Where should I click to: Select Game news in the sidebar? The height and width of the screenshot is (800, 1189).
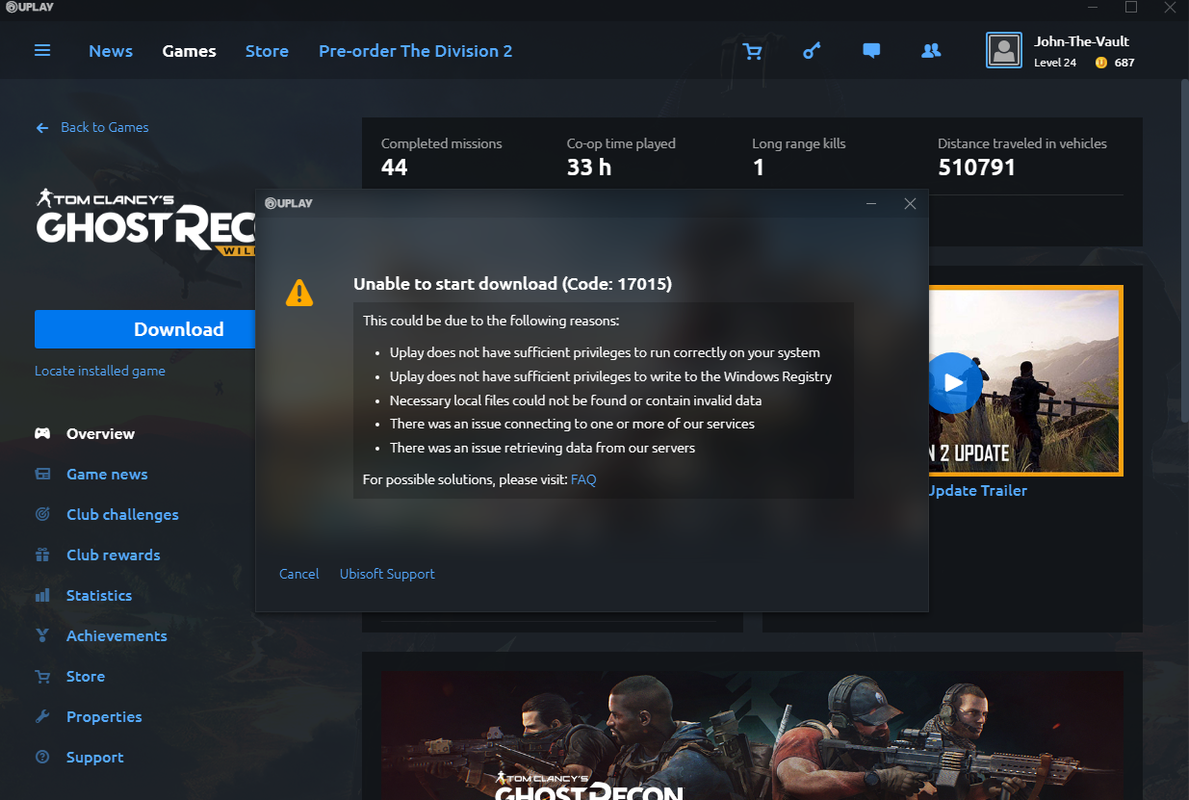click(107, 474)
